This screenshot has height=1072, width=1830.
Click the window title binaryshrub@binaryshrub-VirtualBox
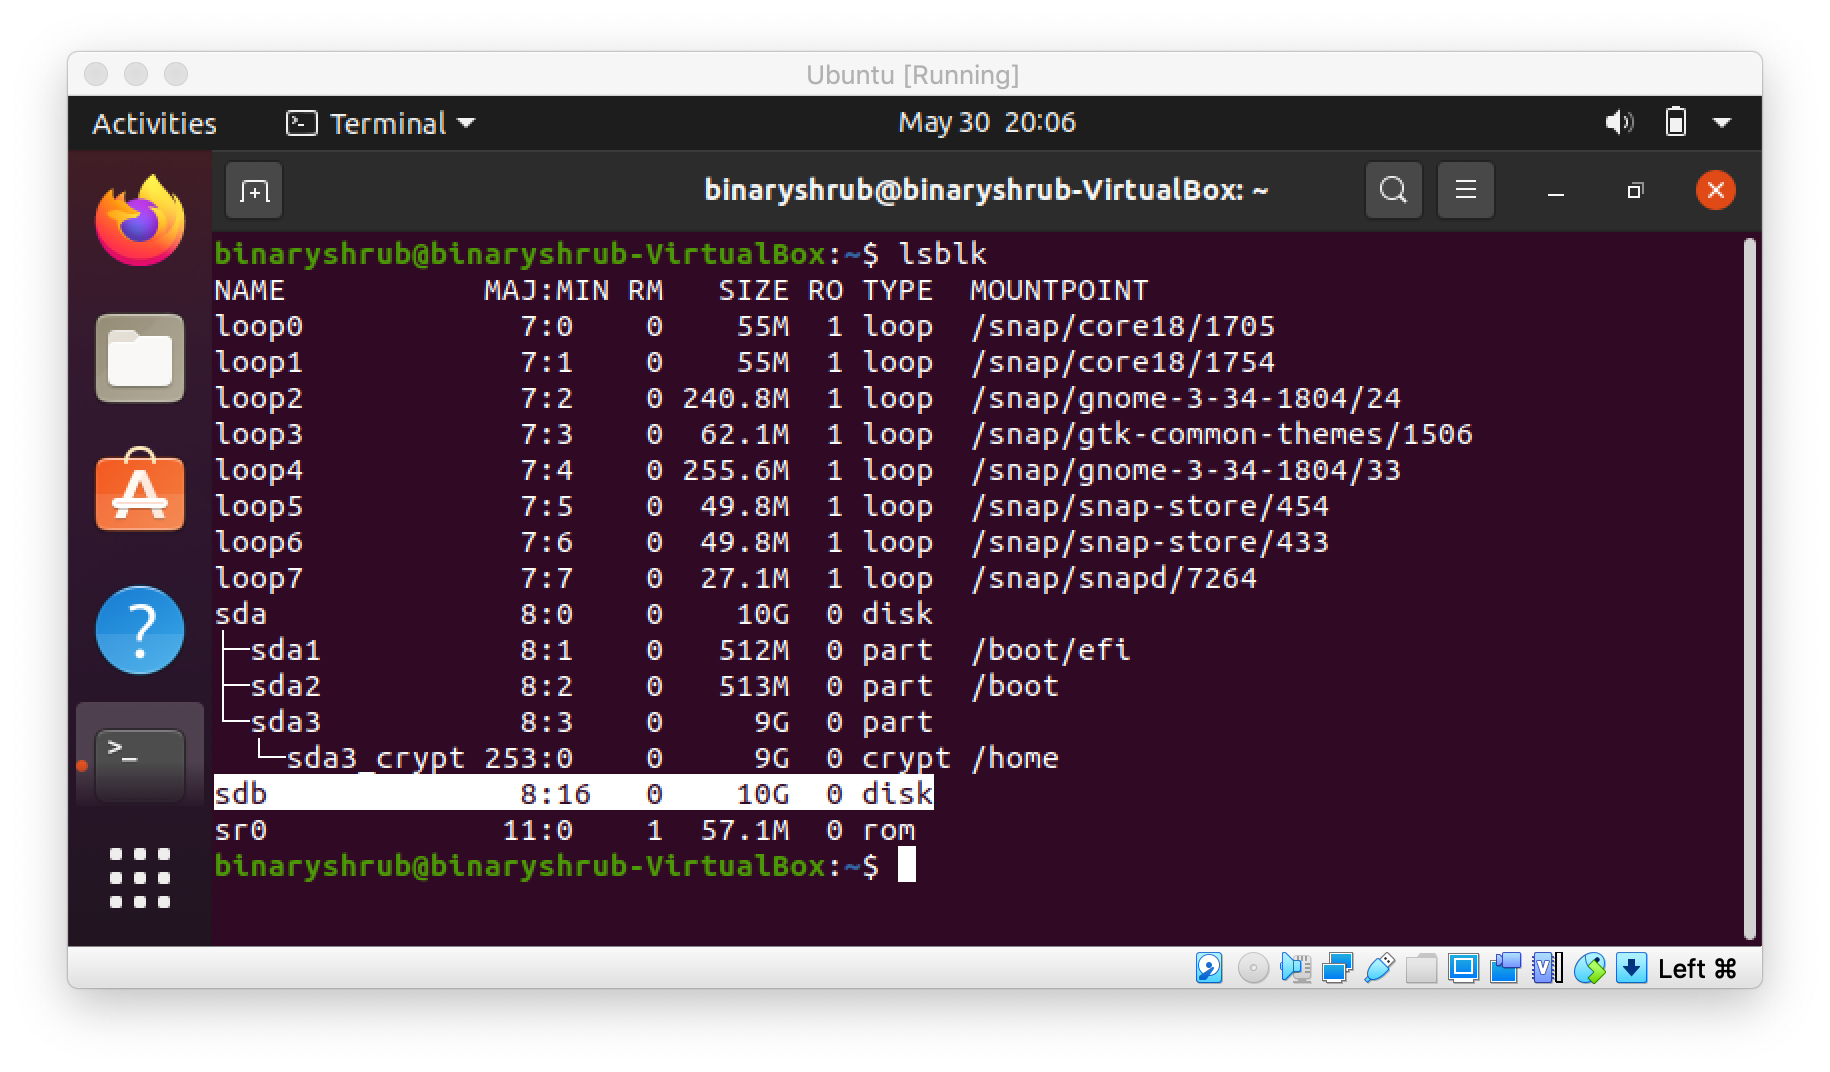[986, 189]
